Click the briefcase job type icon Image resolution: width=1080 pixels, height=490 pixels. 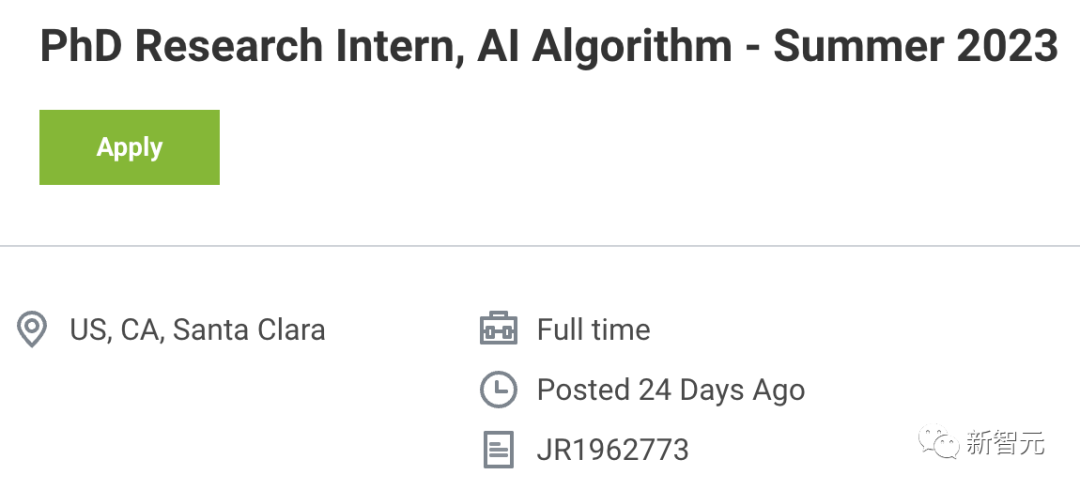(x=498, y=329)
